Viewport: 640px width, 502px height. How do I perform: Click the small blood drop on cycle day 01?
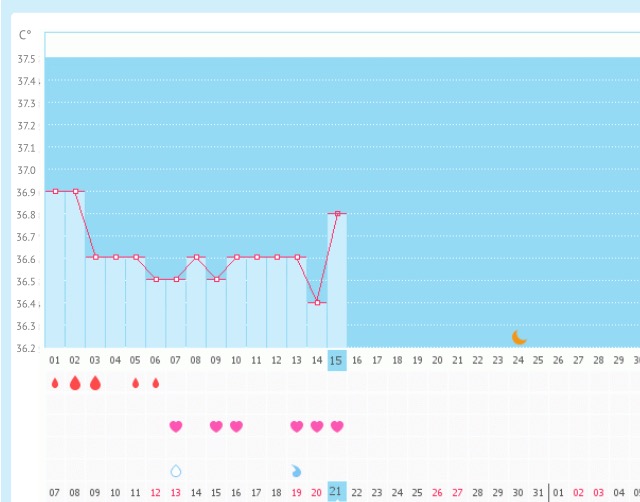pyautogui.click(x=55, y=383)
